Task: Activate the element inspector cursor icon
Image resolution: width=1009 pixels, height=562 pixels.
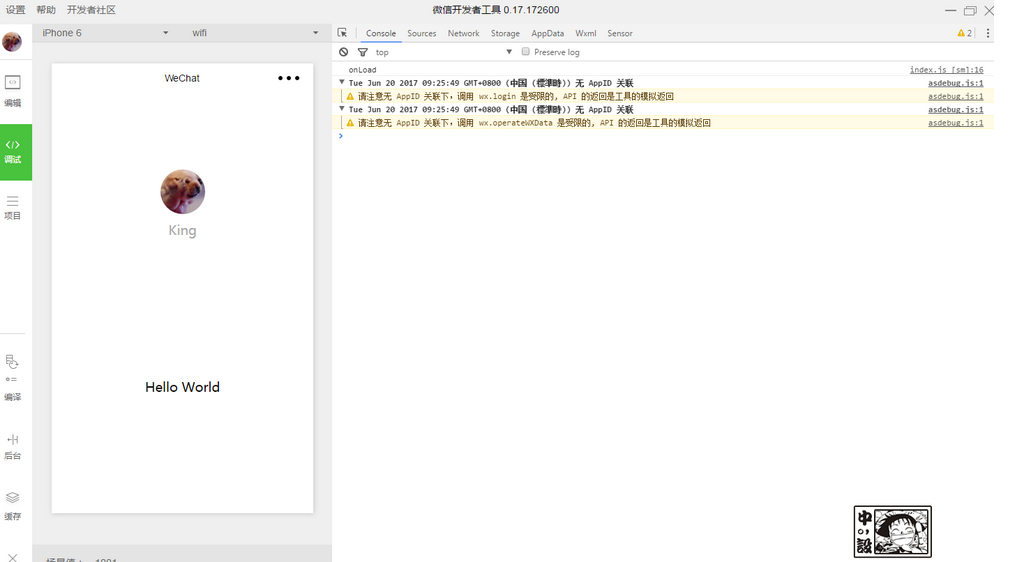Action: 342,33
